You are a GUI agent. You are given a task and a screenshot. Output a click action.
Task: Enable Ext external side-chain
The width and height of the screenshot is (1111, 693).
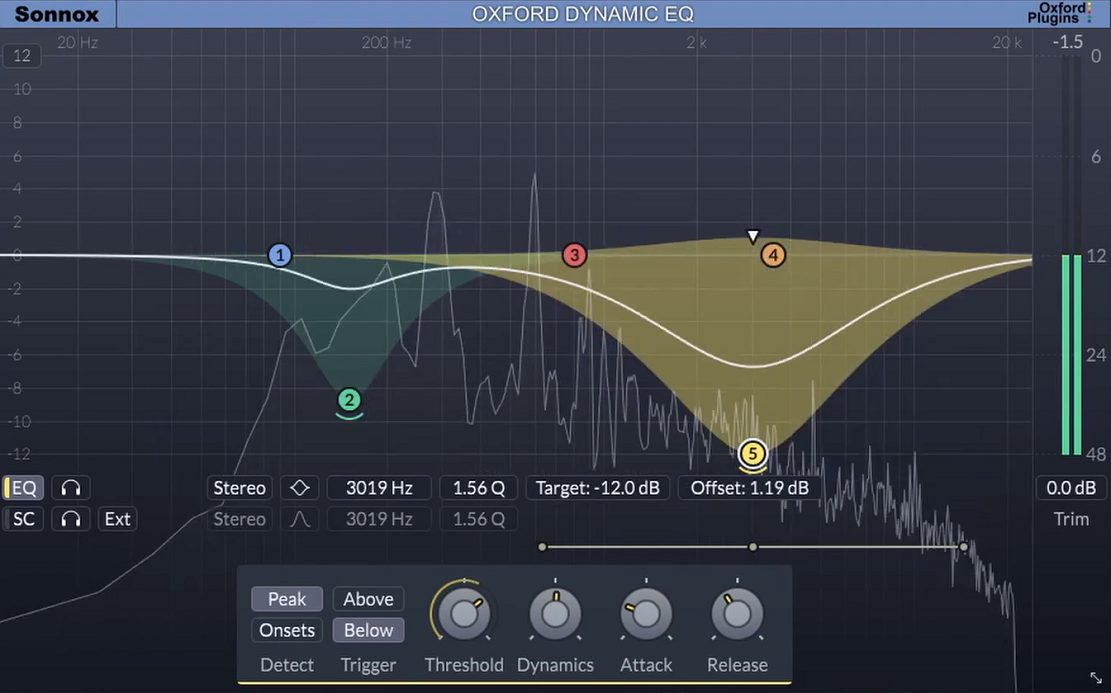118,519
